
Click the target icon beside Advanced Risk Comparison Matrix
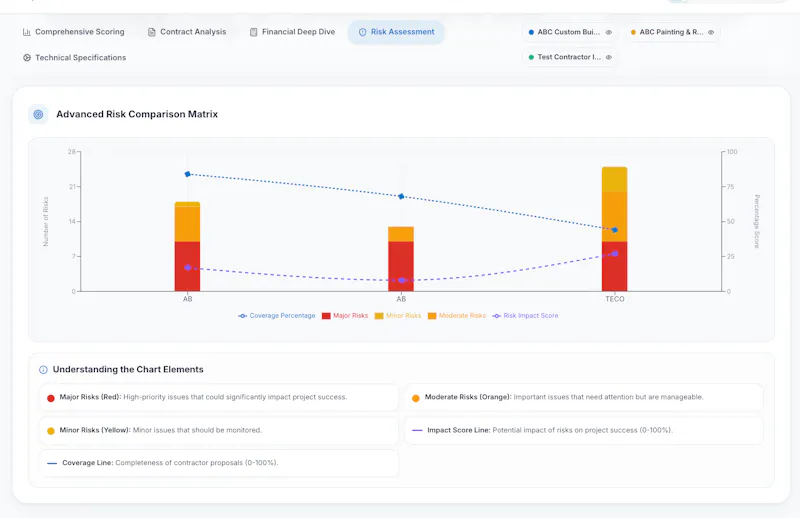tap(38, 114)
